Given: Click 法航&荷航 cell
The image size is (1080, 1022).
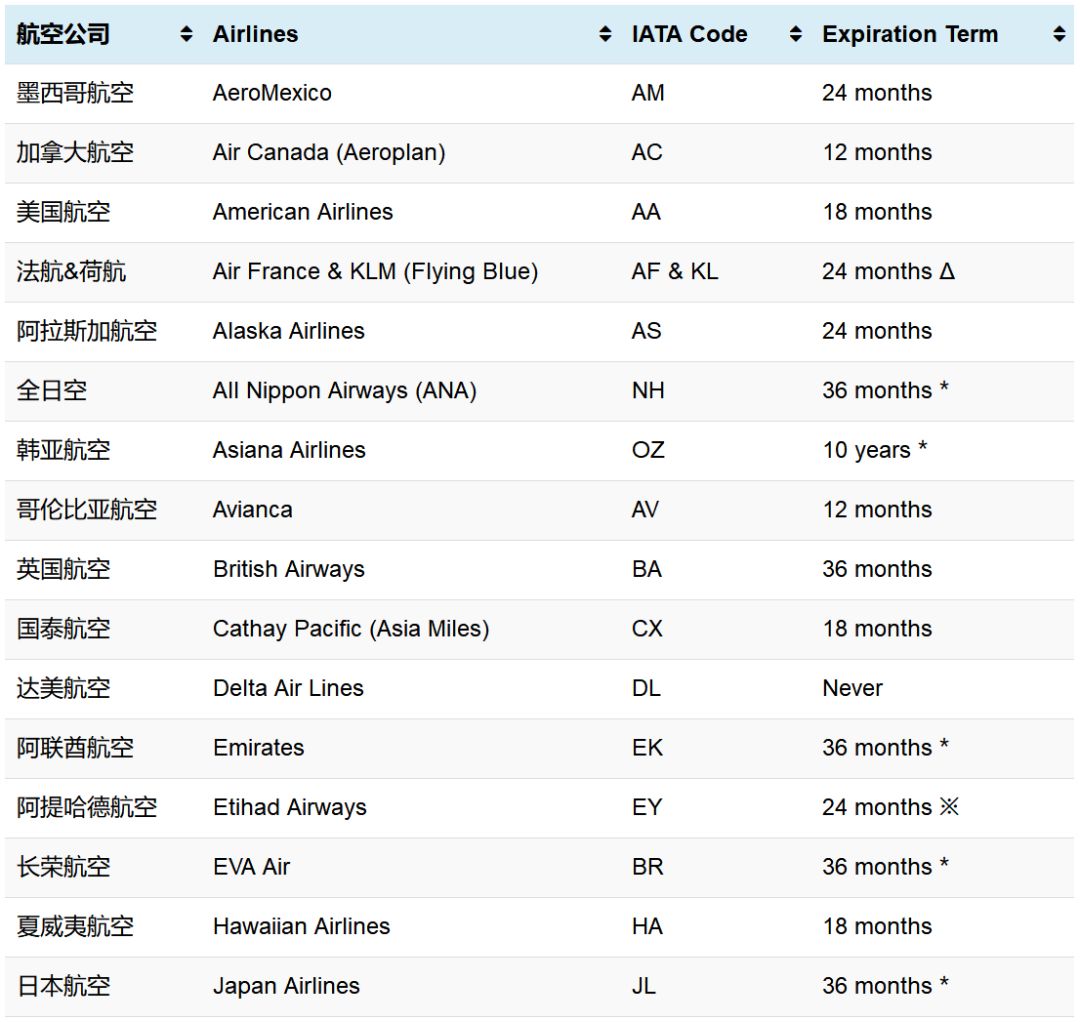Looking at the screenshot, I should click(x=71, y=271).
